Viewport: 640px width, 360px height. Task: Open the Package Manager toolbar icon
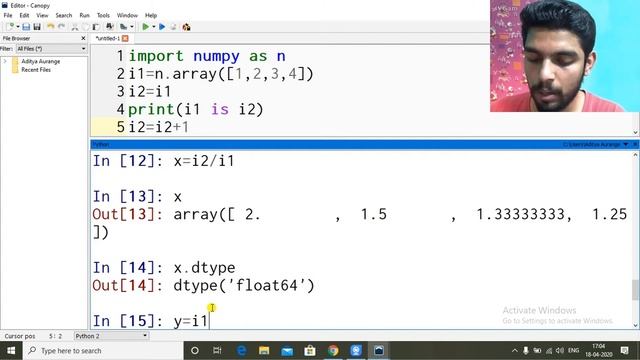[x=187, y=27]
